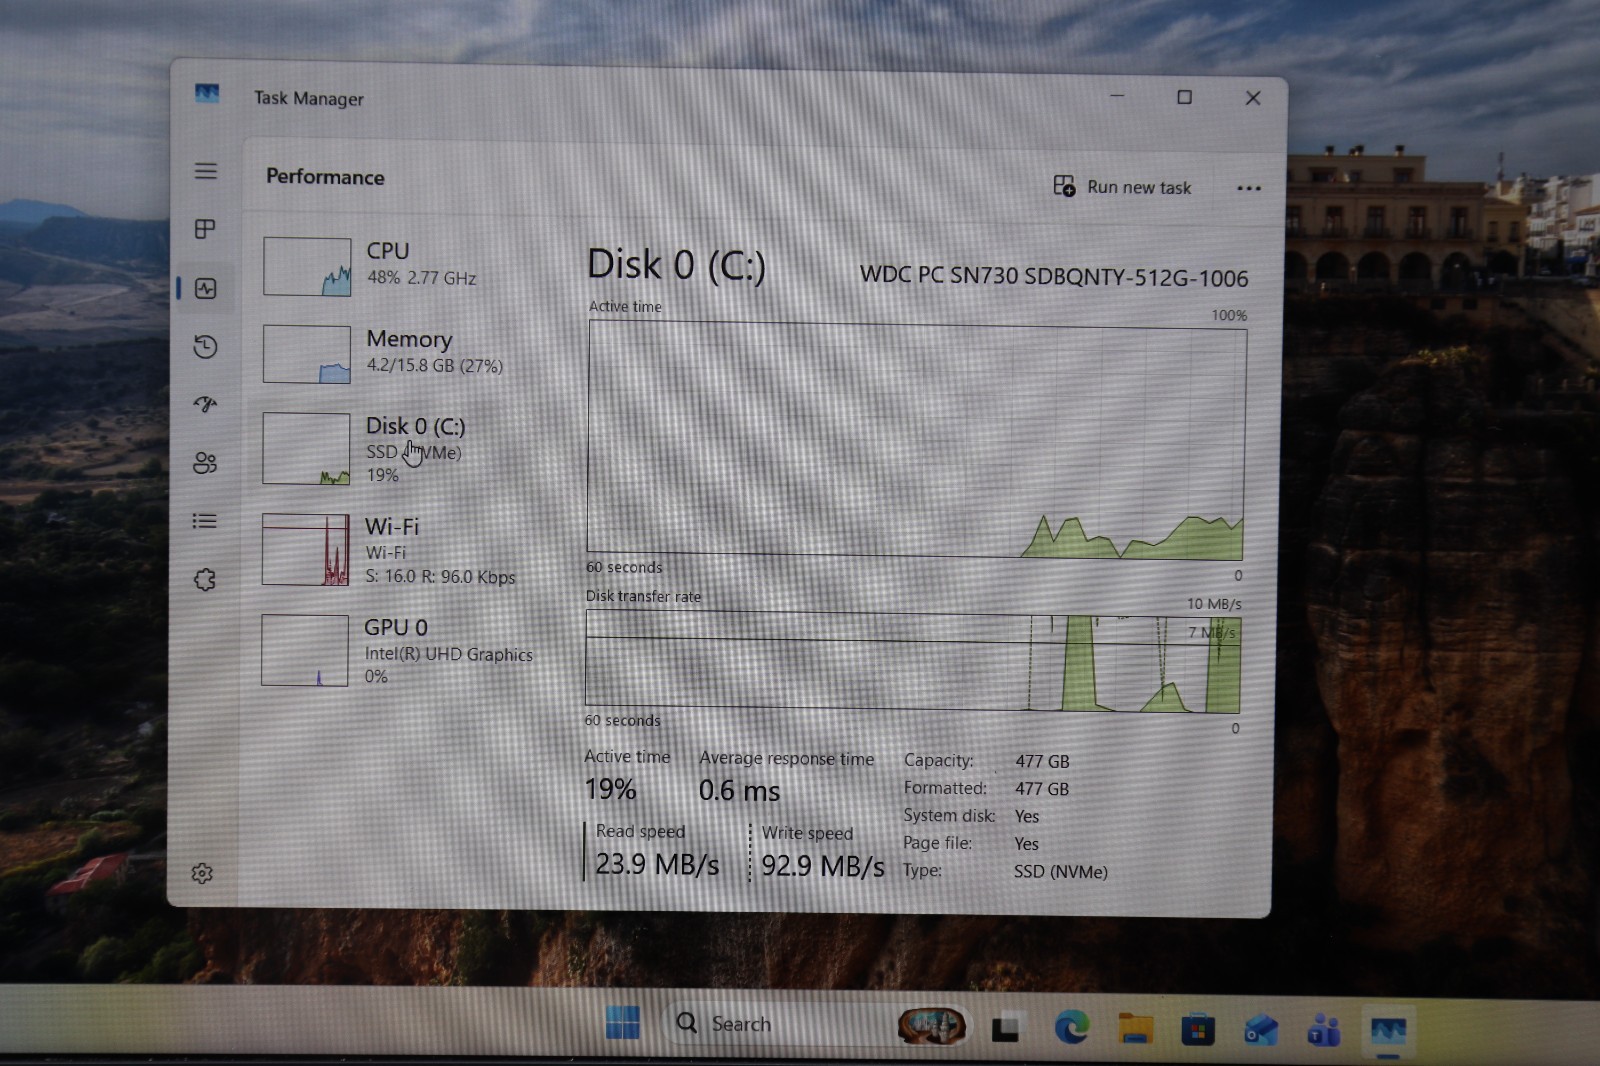This screenshot has height=1066, width=1600.
Task: Click the Capacity 477 GB value
Action: click(1042, 761)
